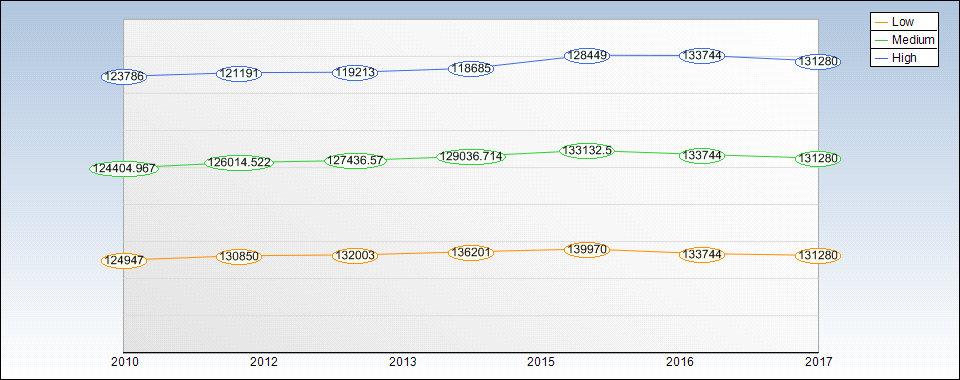Image resolution: width=960 pixels, height=380 pixels.
Task: Pick the orange Low series 133744 label
Action: tap(702, 254)
